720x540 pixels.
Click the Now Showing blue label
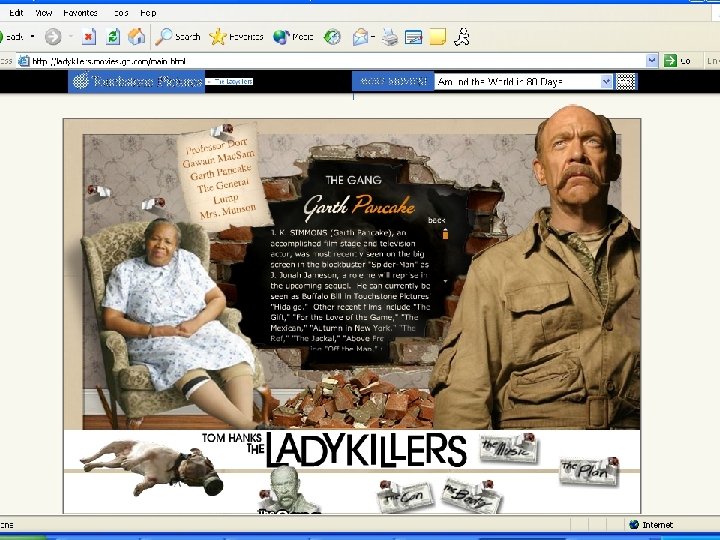[393, 81]
